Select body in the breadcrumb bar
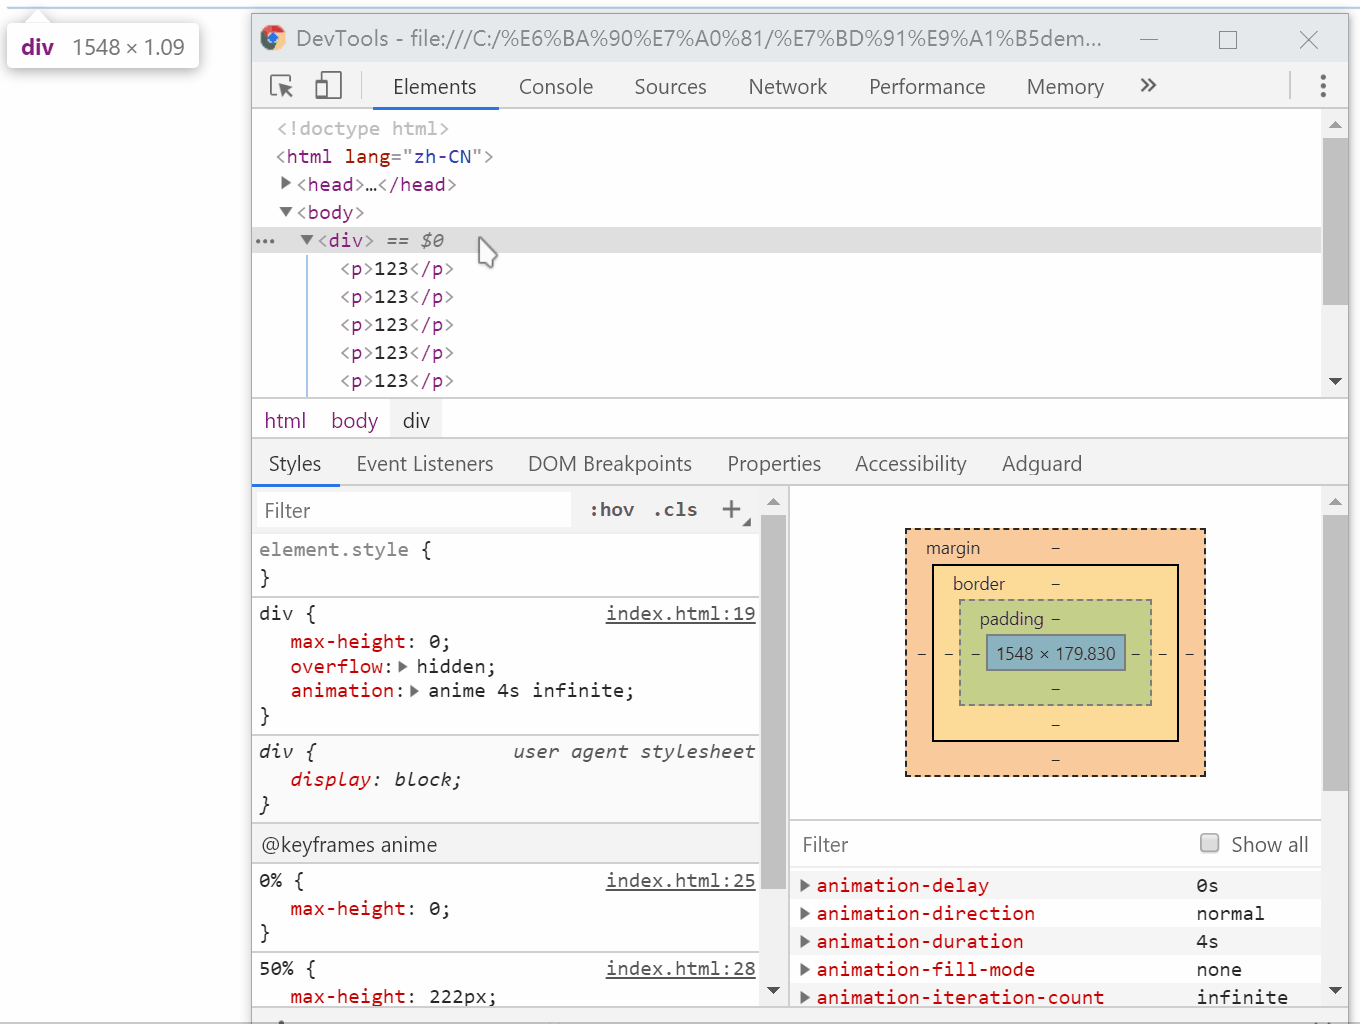The image size is (1360, 1024). 355,421
